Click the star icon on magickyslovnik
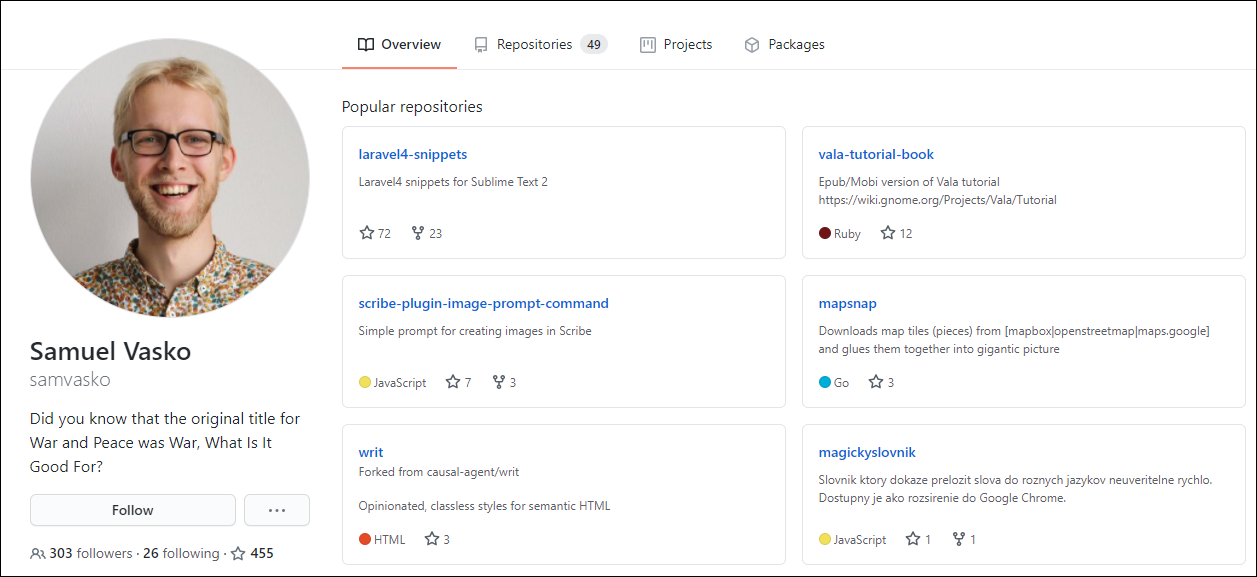This screenshot has width=1257, height=577. (913, 539)
